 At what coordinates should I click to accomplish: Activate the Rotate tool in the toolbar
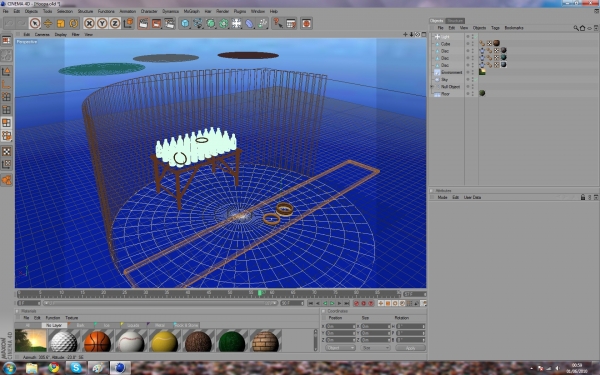point(73,23)
